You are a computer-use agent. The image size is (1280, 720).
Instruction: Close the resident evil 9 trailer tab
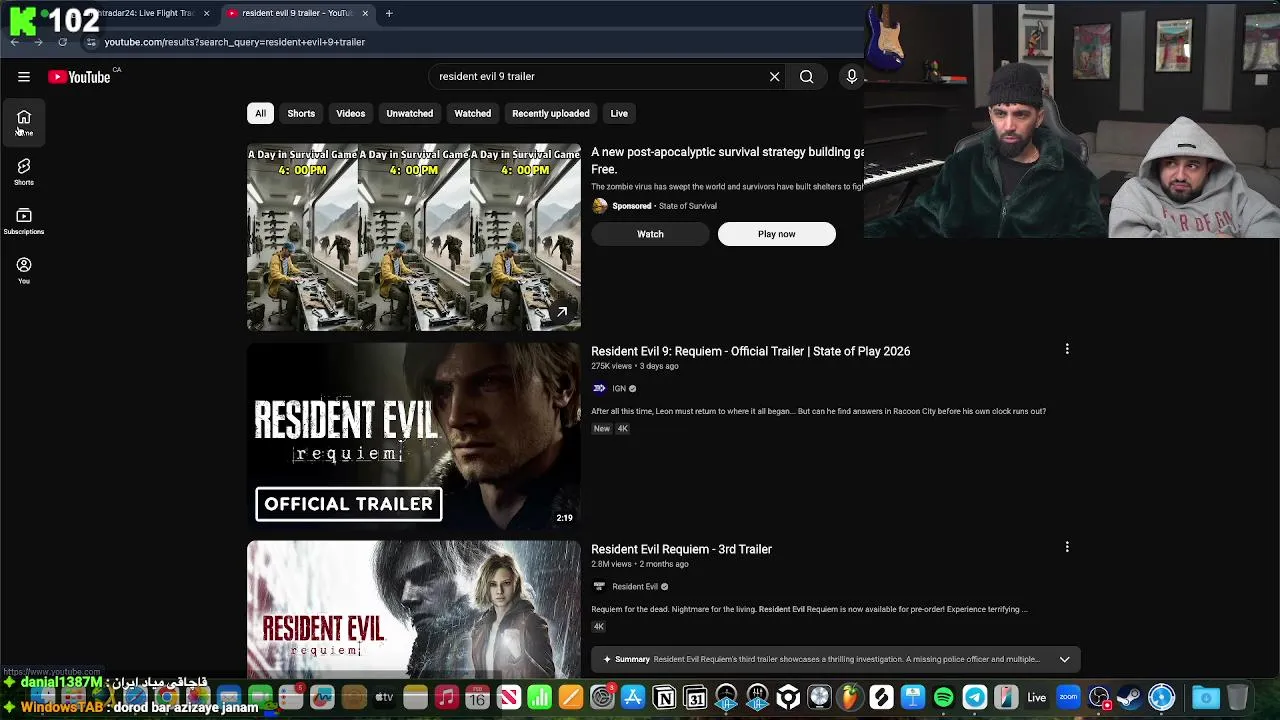365,13
